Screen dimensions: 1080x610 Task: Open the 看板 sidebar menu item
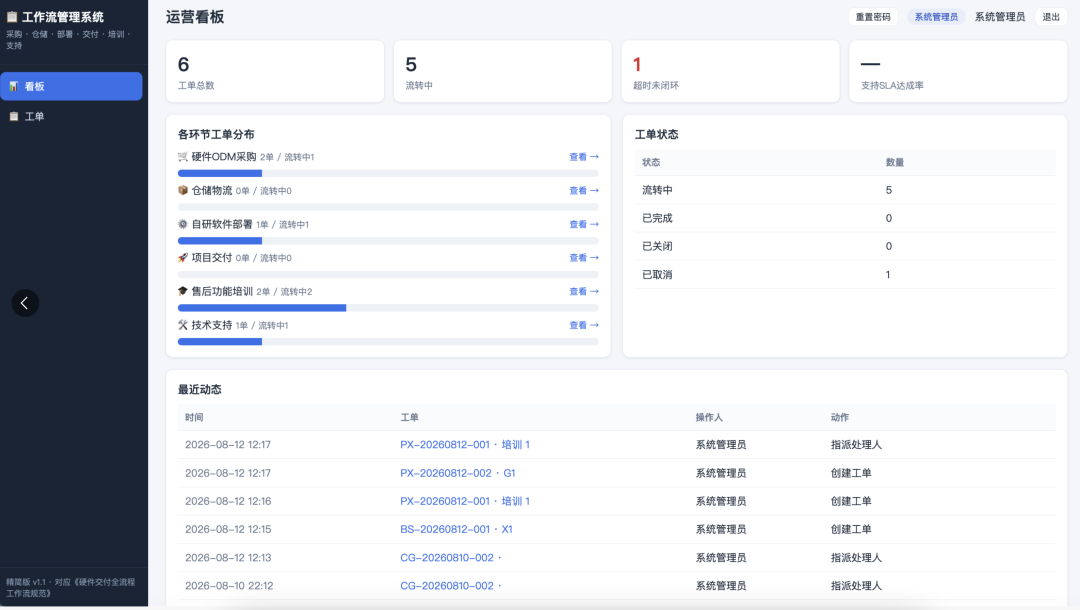click(x=72, y=86)
